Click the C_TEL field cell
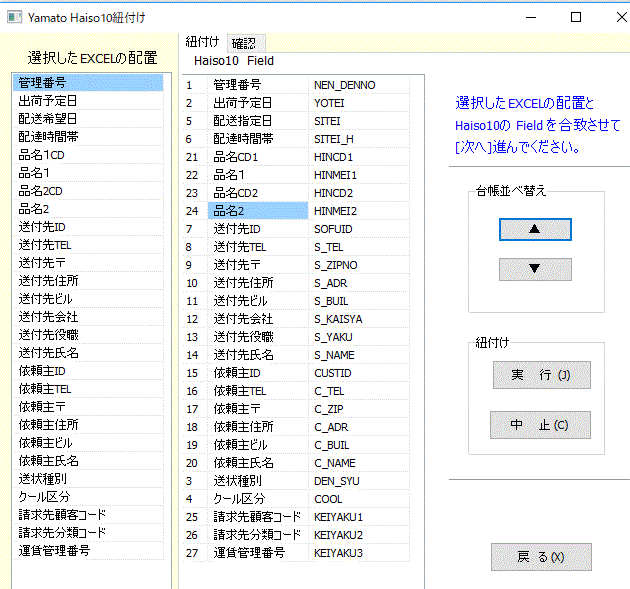The image size is (630, 589). (x=359, y=391)
